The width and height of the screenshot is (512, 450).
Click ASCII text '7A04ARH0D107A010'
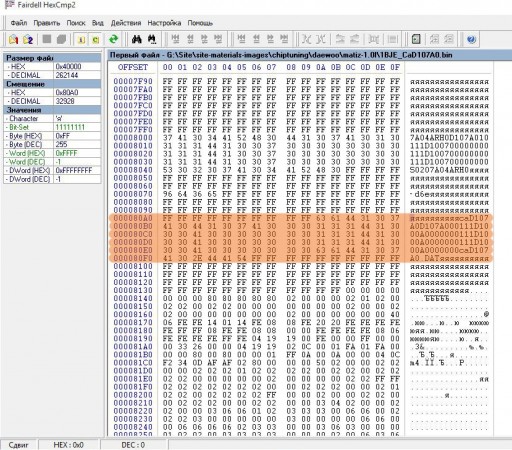(449, 138)
